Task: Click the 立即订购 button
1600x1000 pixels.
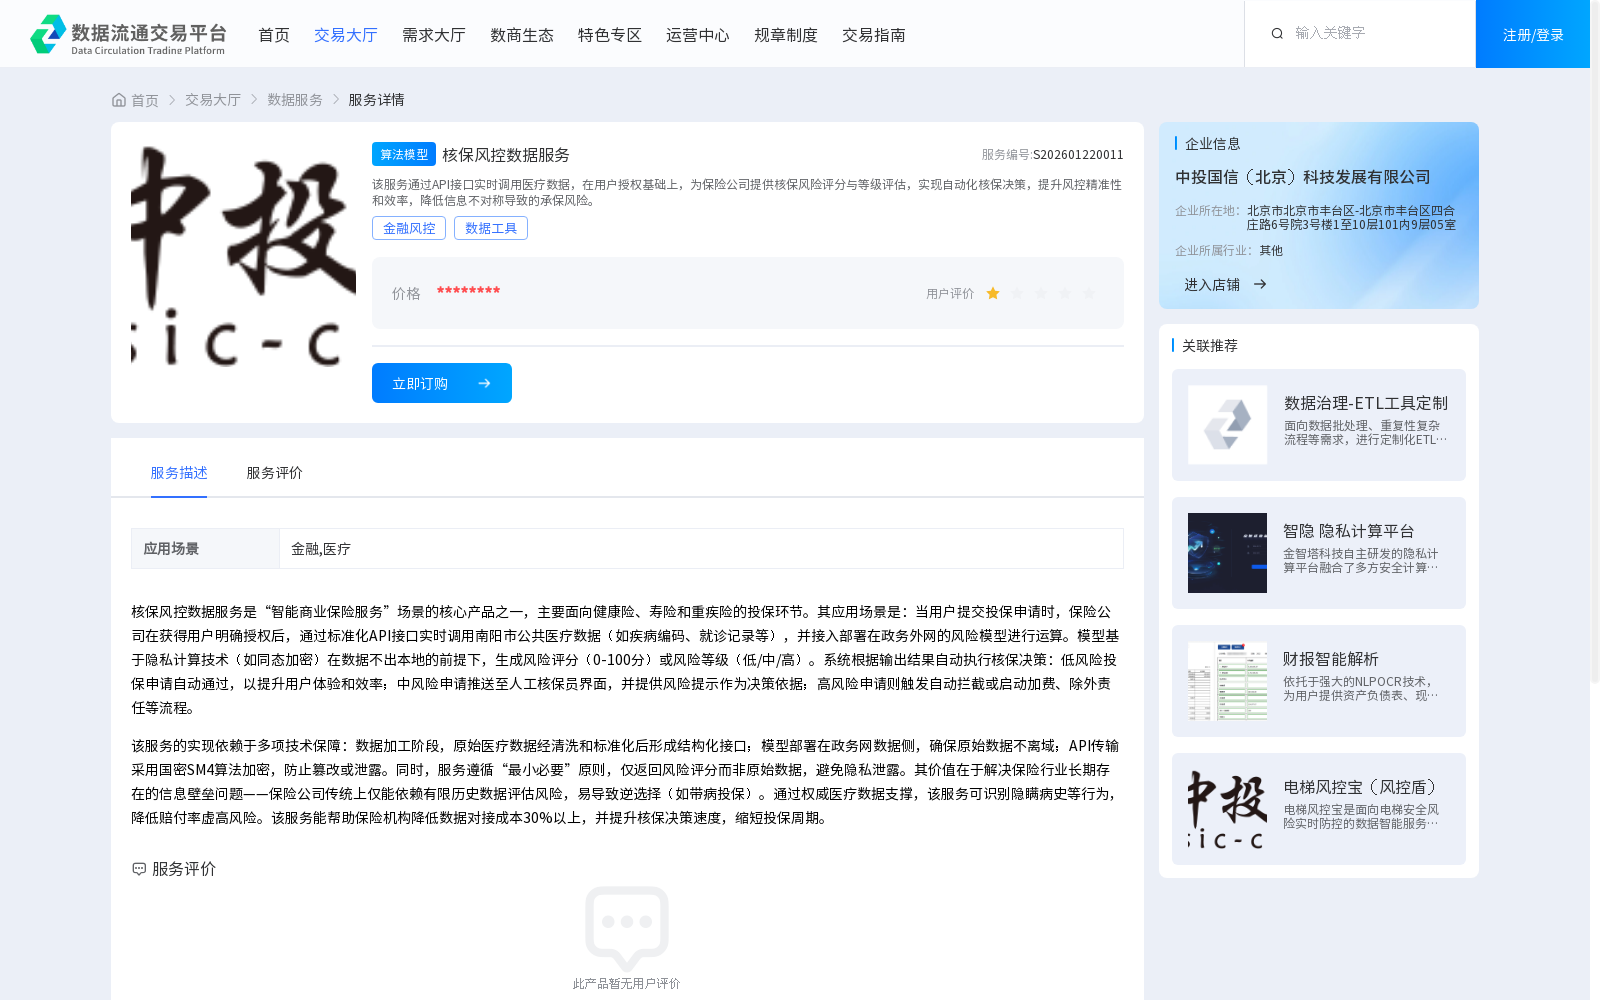Action: (x=442, y=383)
